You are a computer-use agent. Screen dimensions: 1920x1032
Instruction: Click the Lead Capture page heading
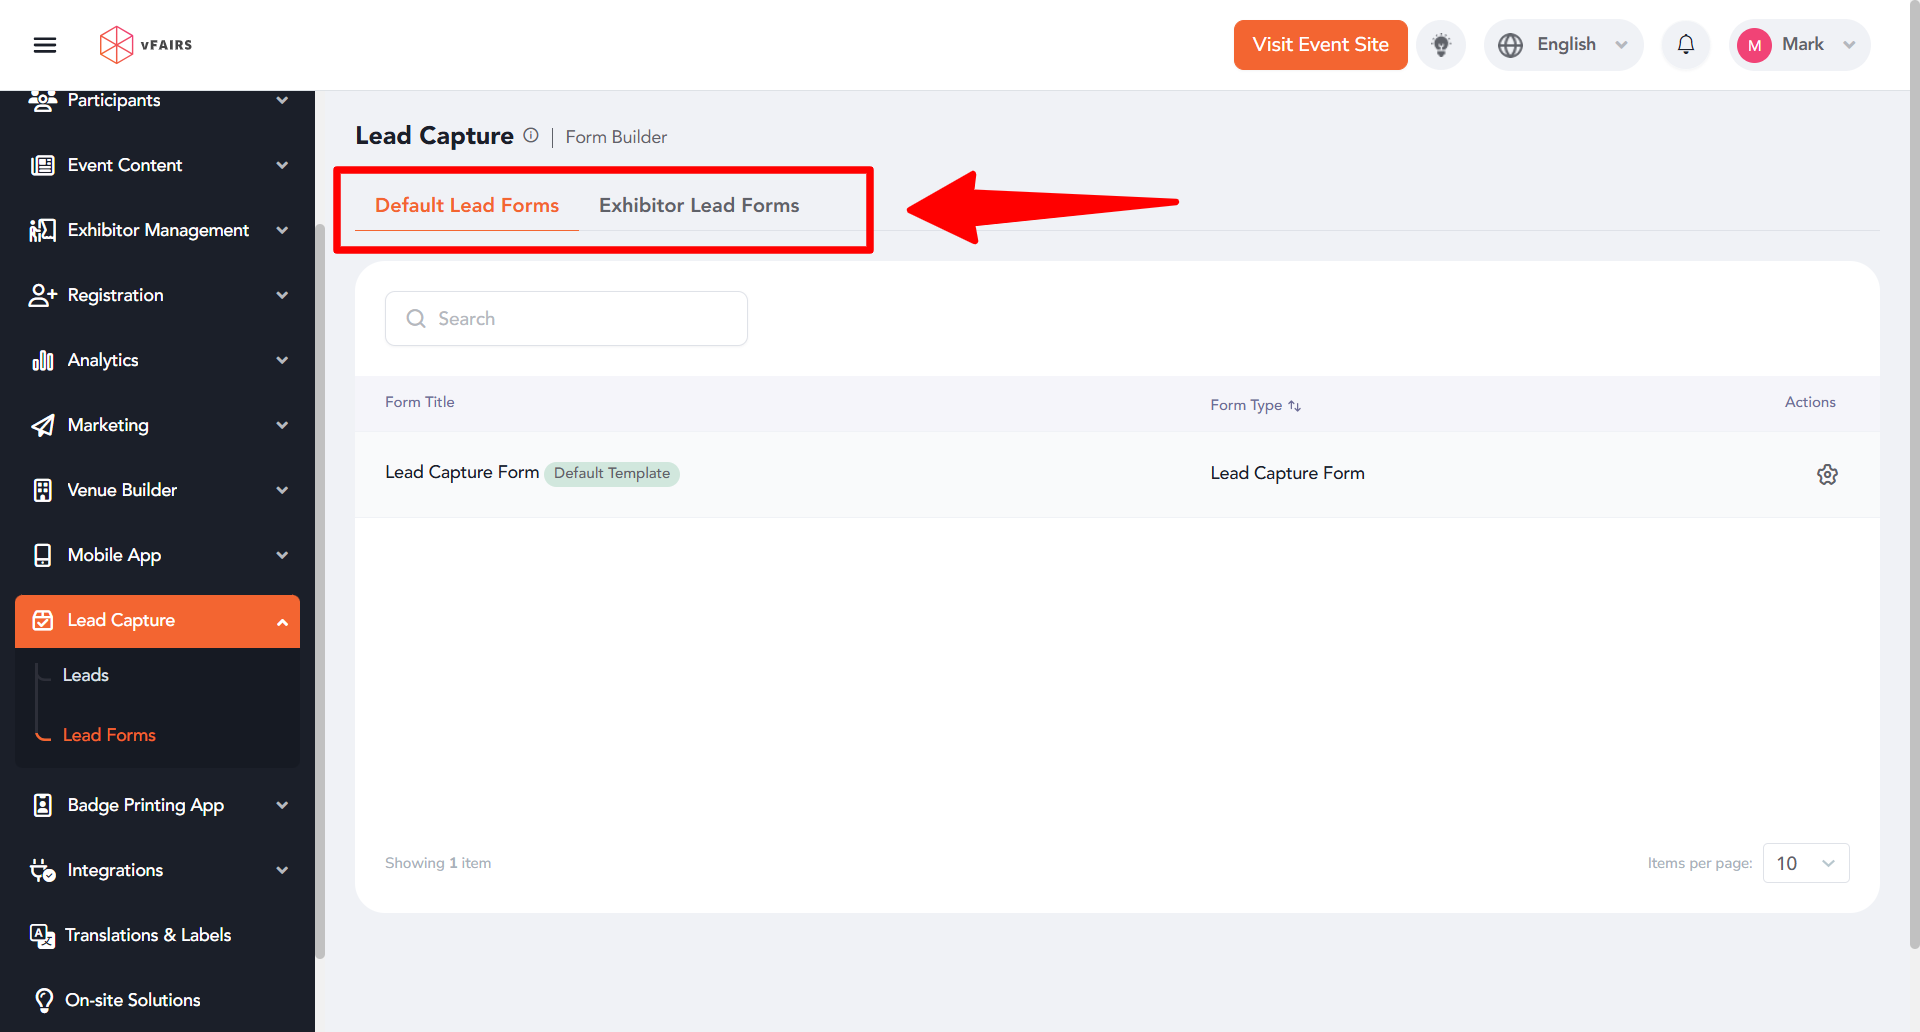coord(434,135)
